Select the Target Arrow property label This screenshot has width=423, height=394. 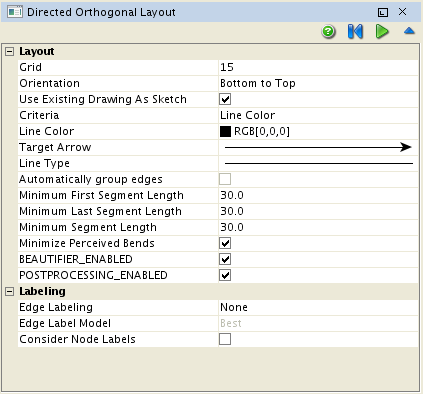(55, 147)
